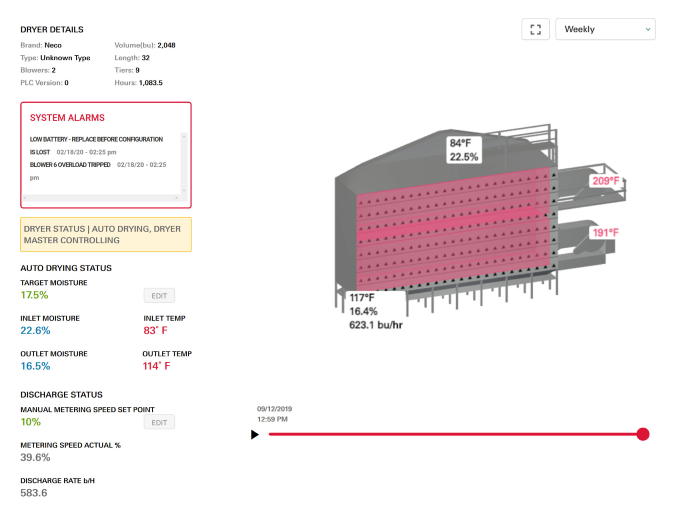Click the 09/12/2019 timeline date label
Image resolution: width=686 pixels, height=517 pixels.
coord(274,409)
